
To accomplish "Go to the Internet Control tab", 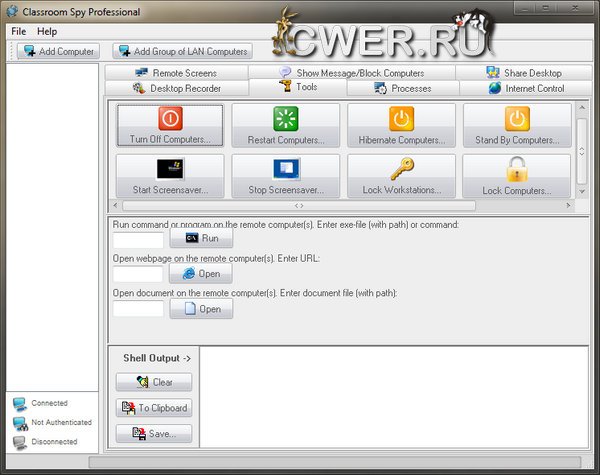I will pos(526,88).
